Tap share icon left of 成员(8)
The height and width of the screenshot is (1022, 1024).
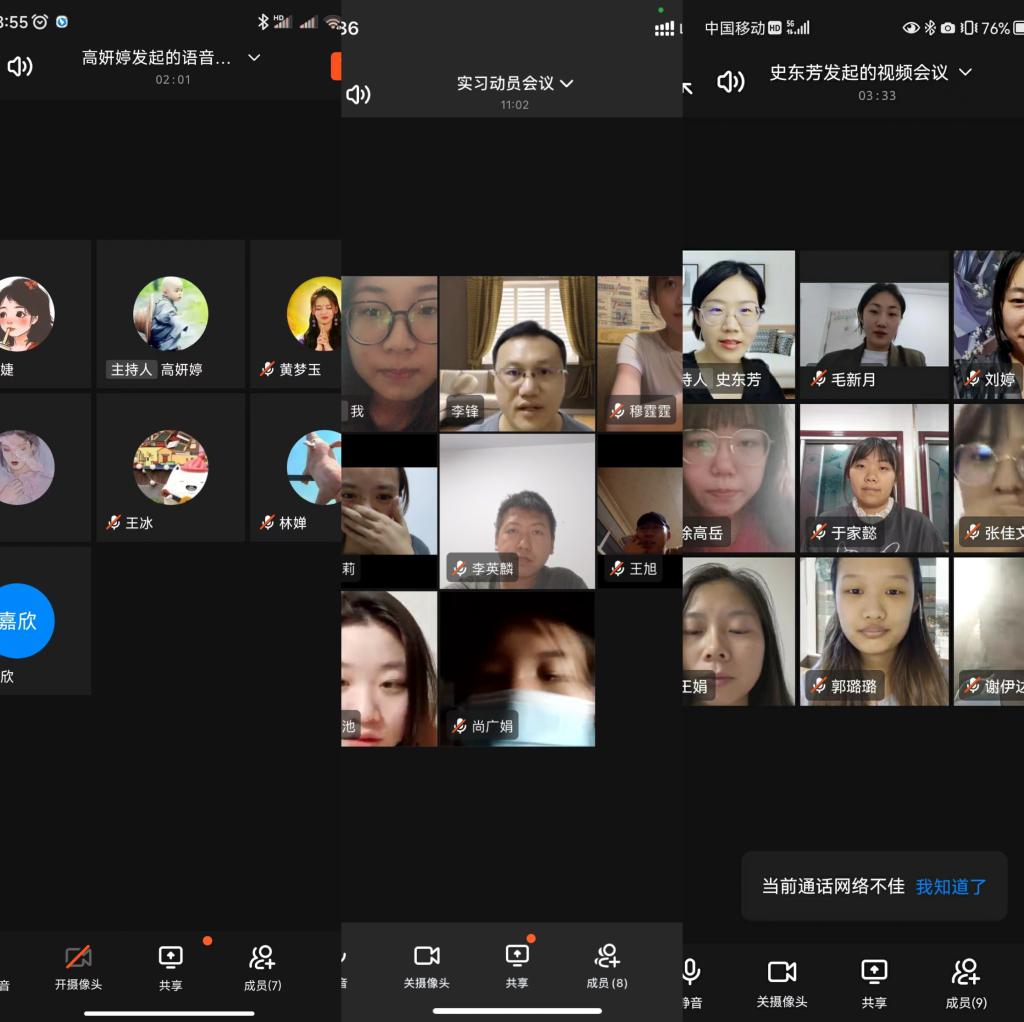click(517, 965)
